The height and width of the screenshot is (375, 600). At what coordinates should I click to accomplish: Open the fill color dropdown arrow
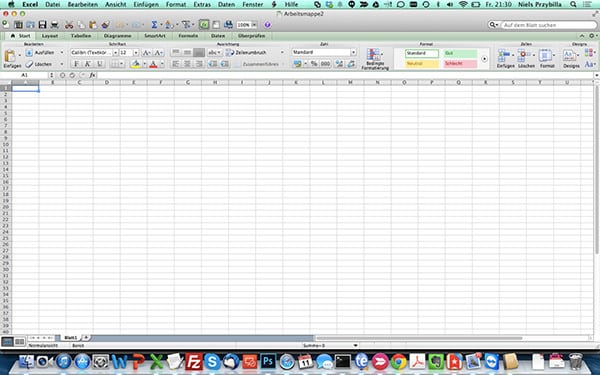(x=144, y=64)
